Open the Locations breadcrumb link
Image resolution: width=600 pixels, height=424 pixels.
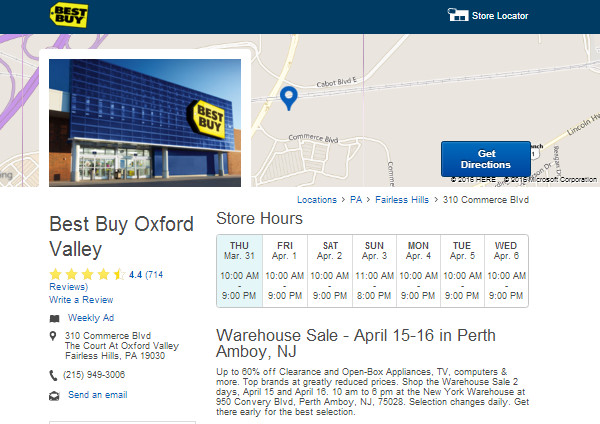(x=316, y=200)
